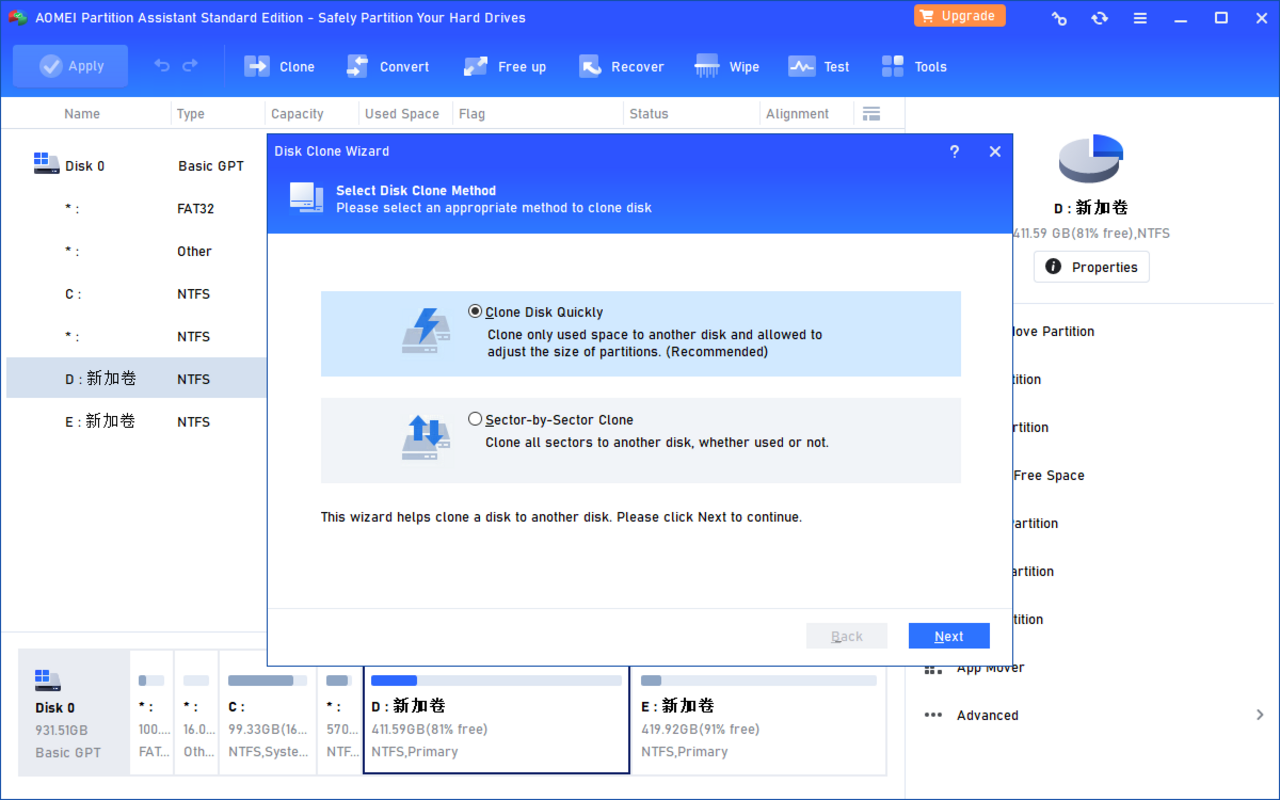Choose the Sector-by-Sector Clone option
1280x800 pixels.
(475, 418)
